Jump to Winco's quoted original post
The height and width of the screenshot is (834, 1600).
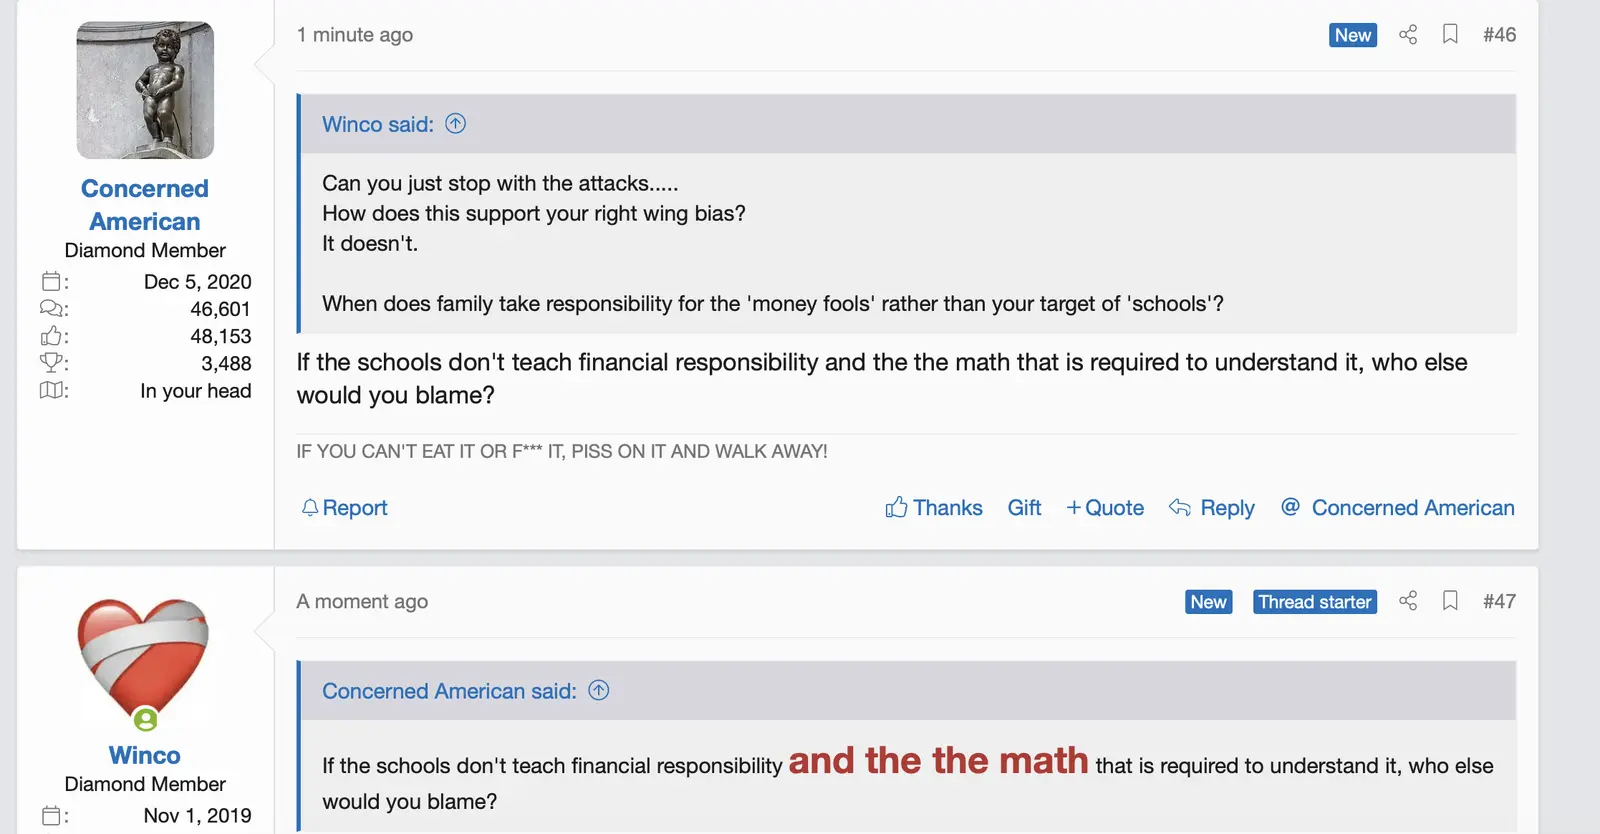(456, 124)
